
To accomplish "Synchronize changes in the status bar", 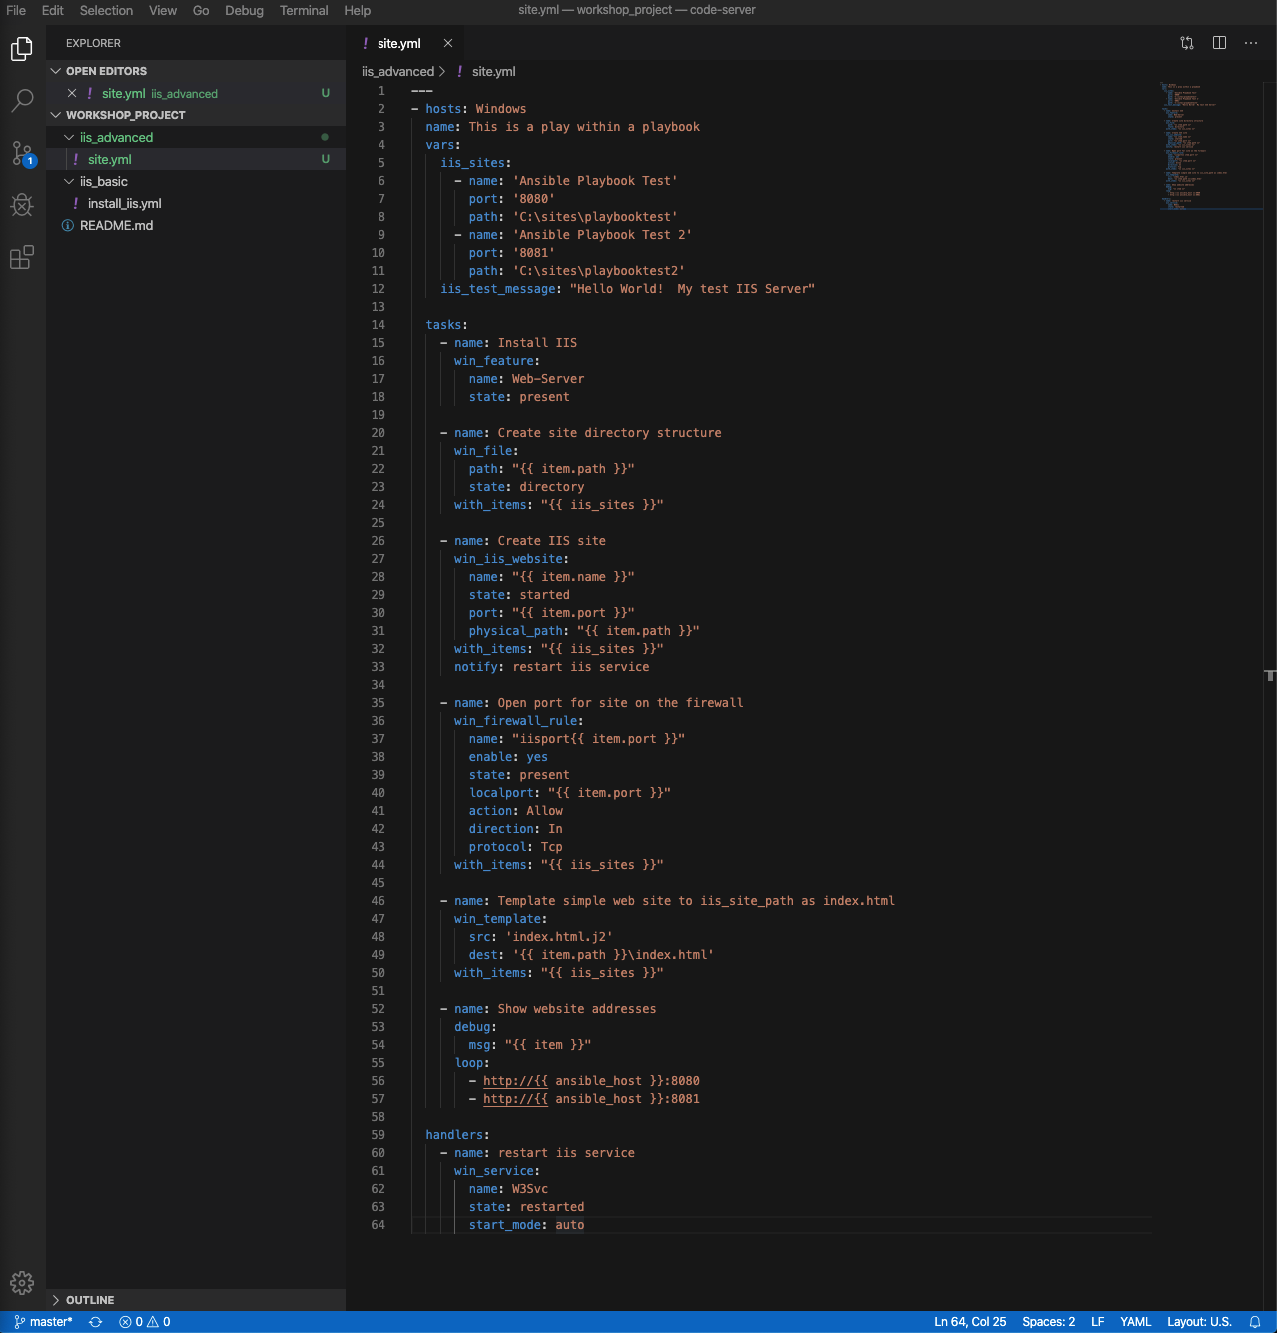I will (x=96, y=1322).
